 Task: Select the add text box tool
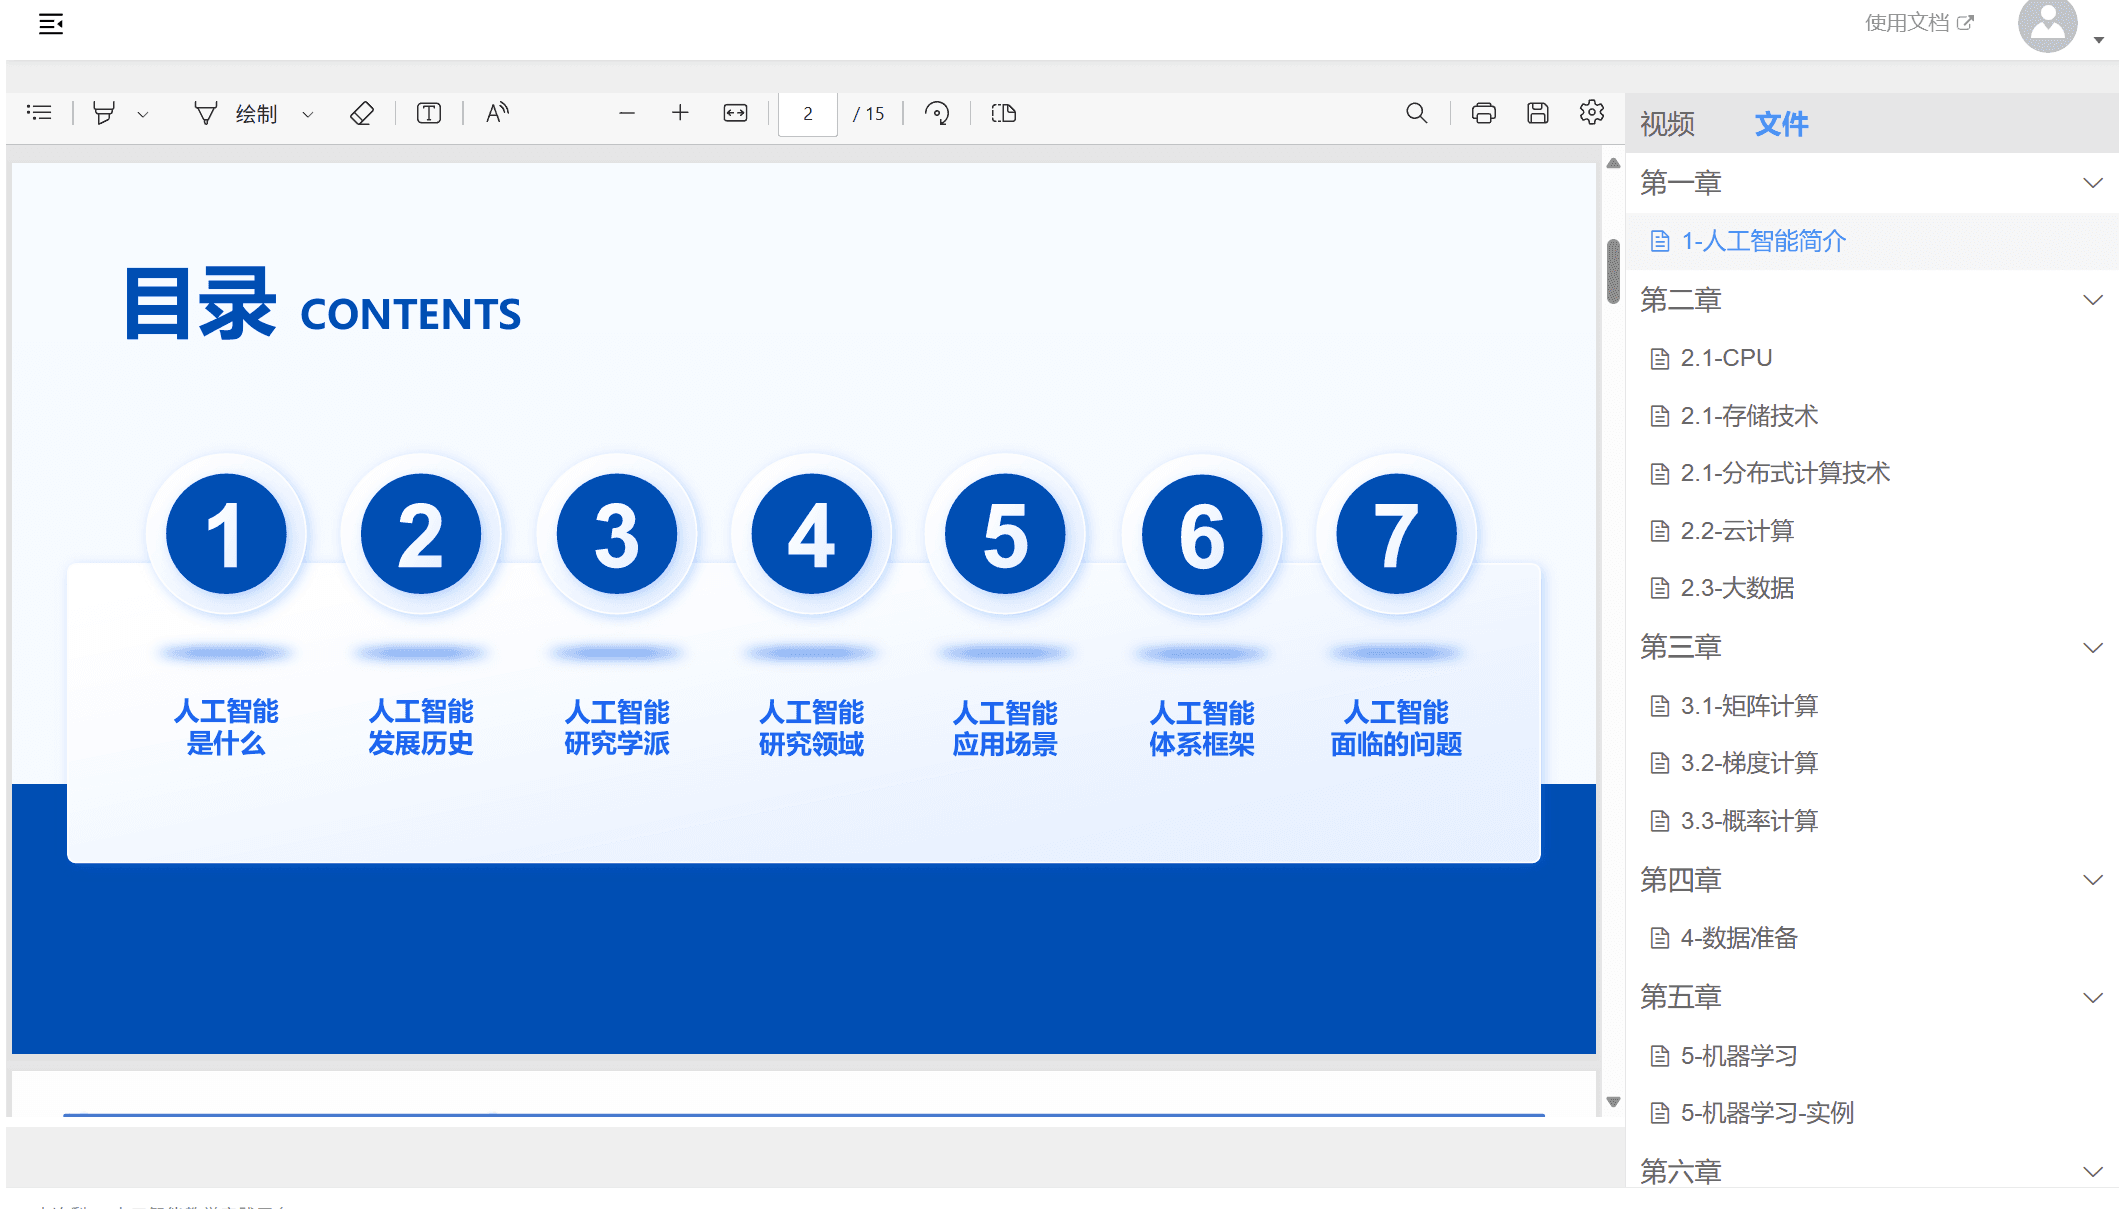pyautogui.click(x=429, y=114)
